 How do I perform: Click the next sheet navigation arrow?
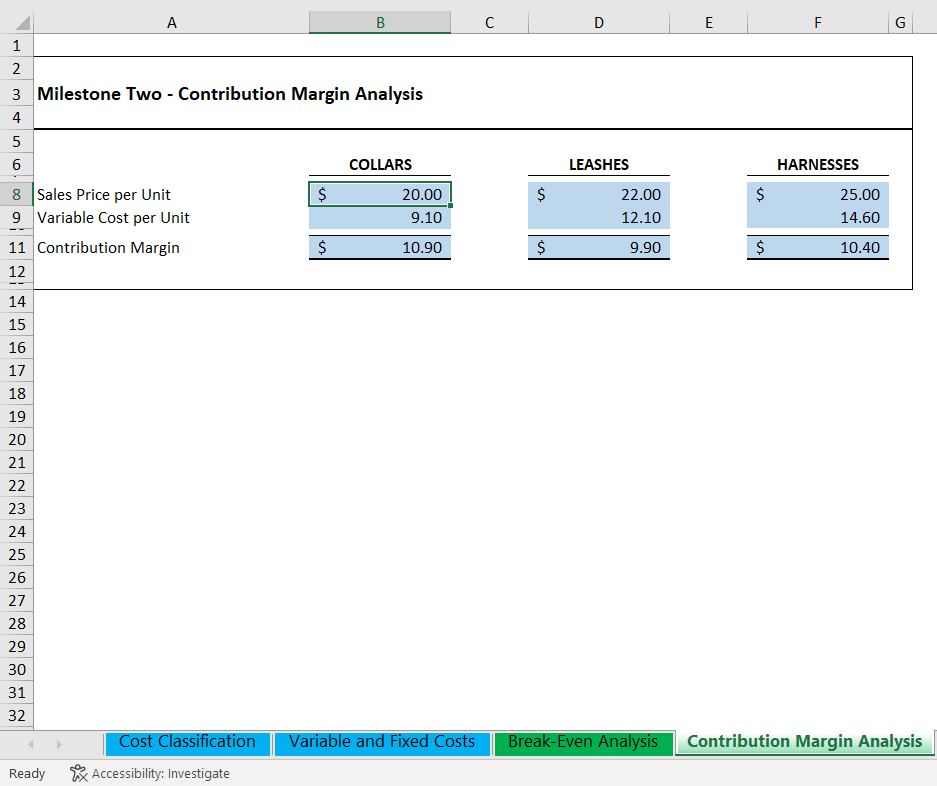(x=59, y=743)
